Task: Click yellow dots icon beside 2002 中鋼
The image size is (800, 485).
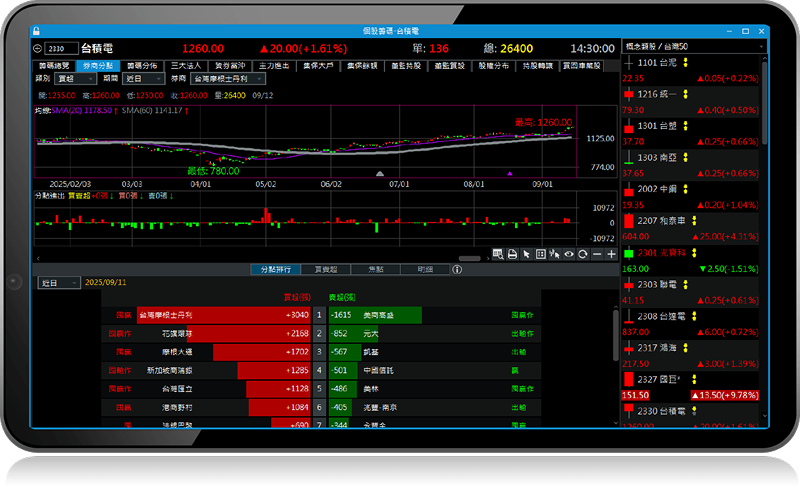Action: click(x=685, y=189)
